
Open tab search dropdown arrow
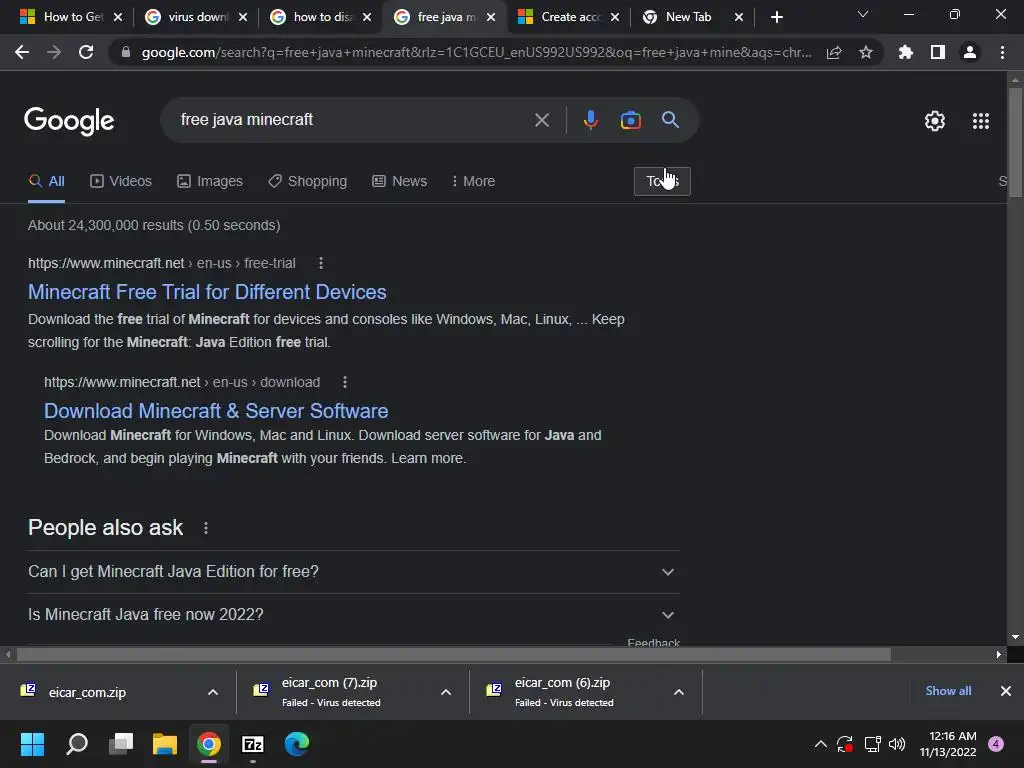[863, 14]
